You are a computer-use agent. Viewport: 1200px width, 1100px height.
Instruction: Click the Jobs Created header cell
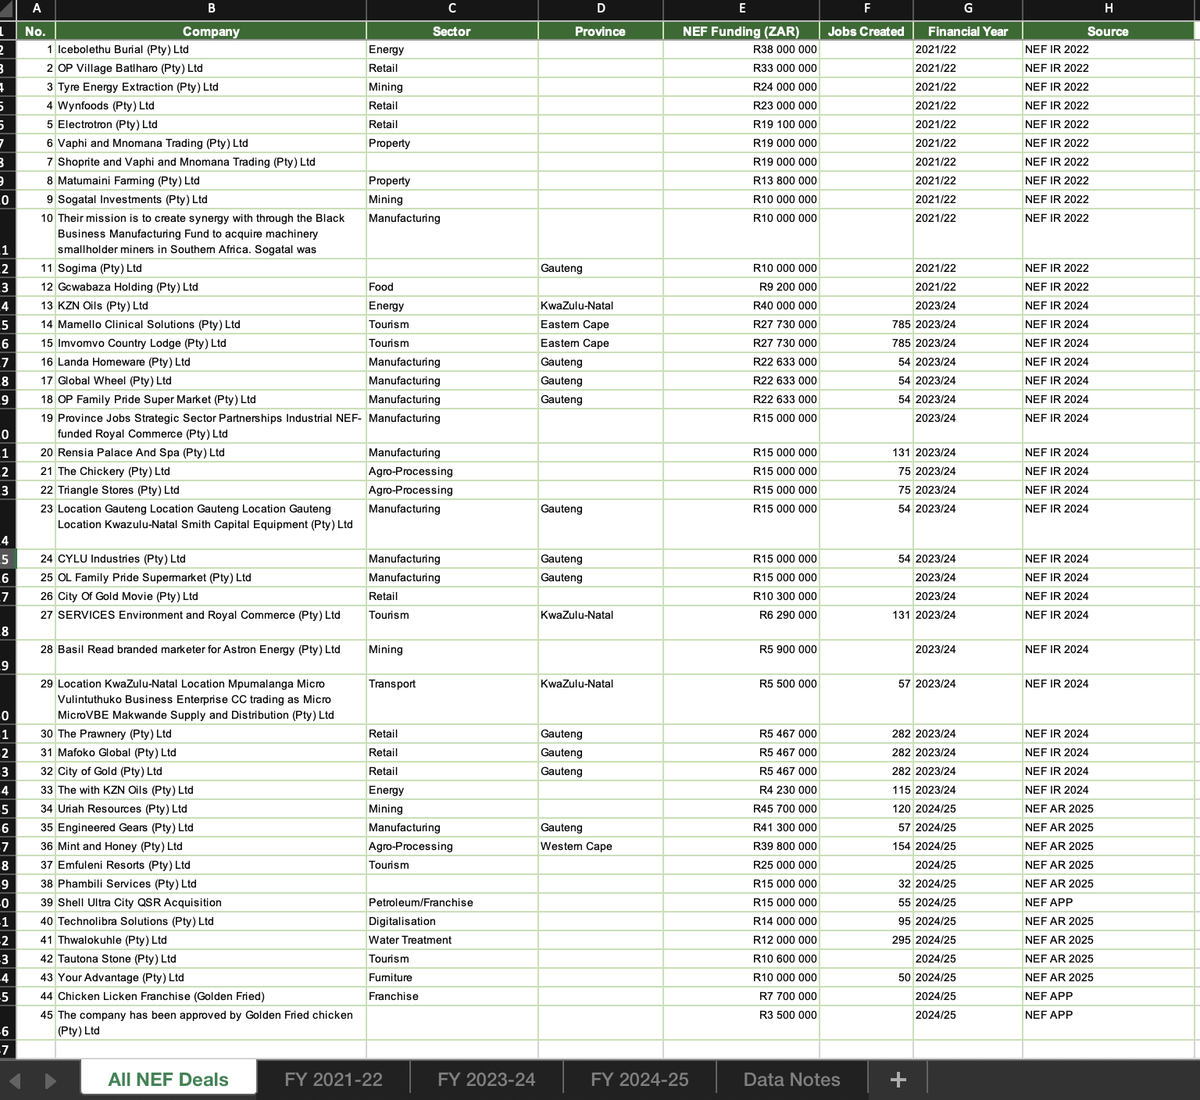[866, 31]
